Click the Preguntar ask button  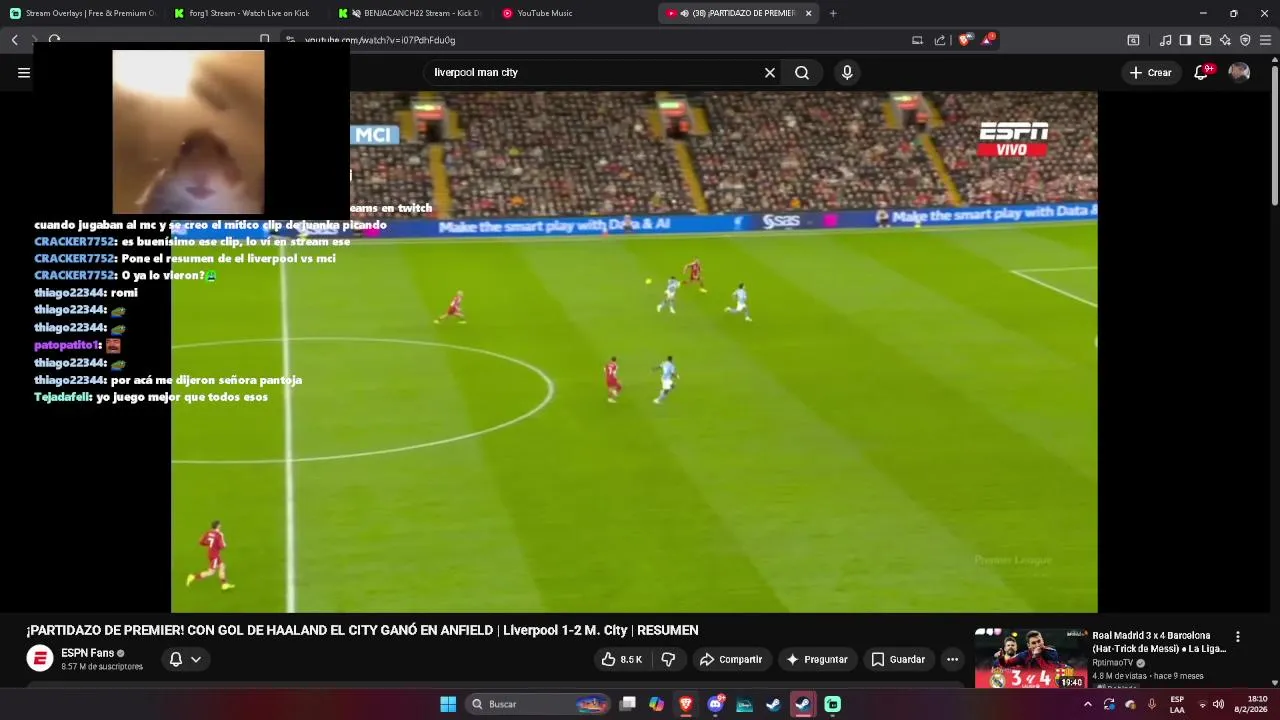(x=817, y=659)
